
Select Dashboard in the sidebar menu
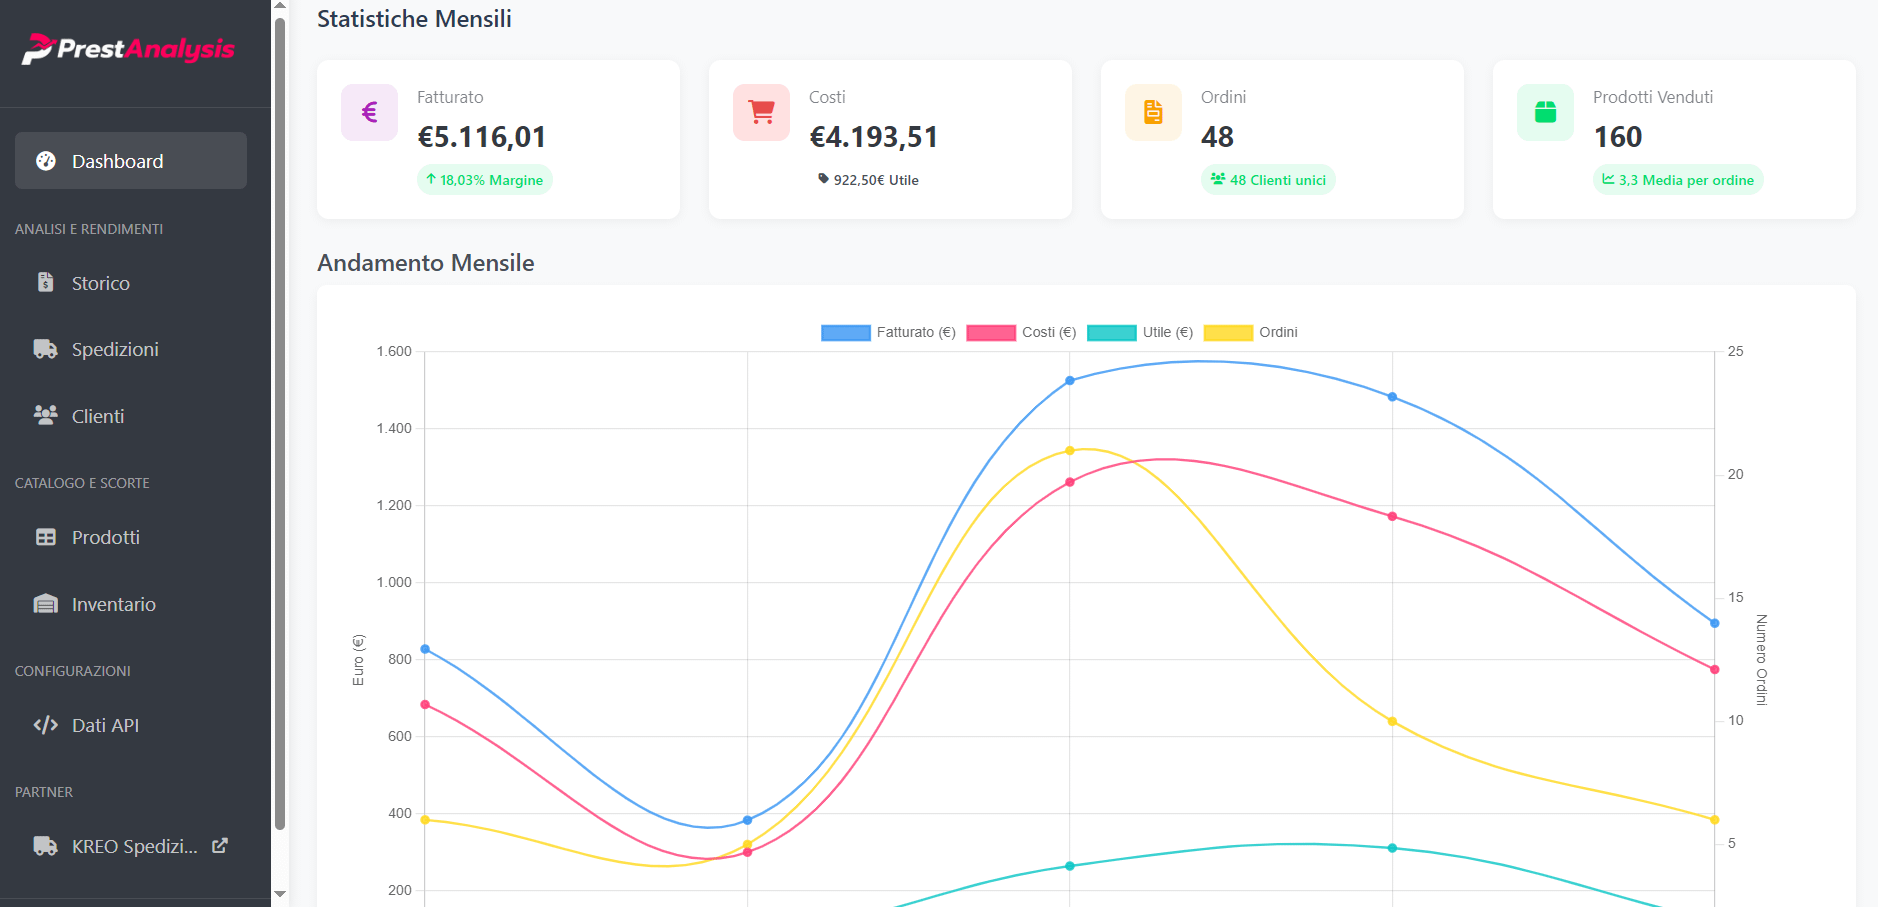coord(117,160)
